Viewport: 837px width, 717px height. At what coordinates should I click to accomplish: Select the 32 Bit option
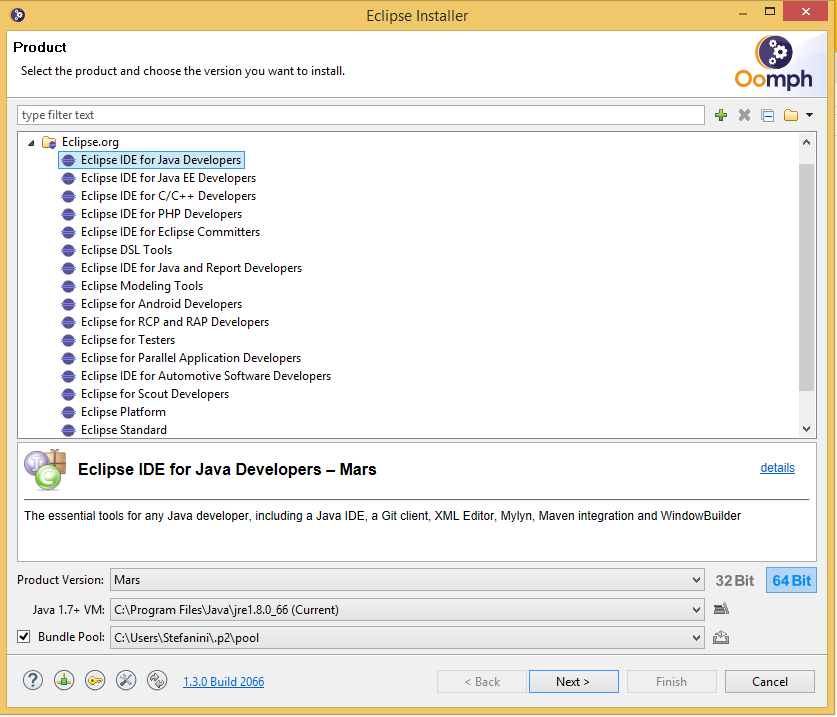coord(735,580)
